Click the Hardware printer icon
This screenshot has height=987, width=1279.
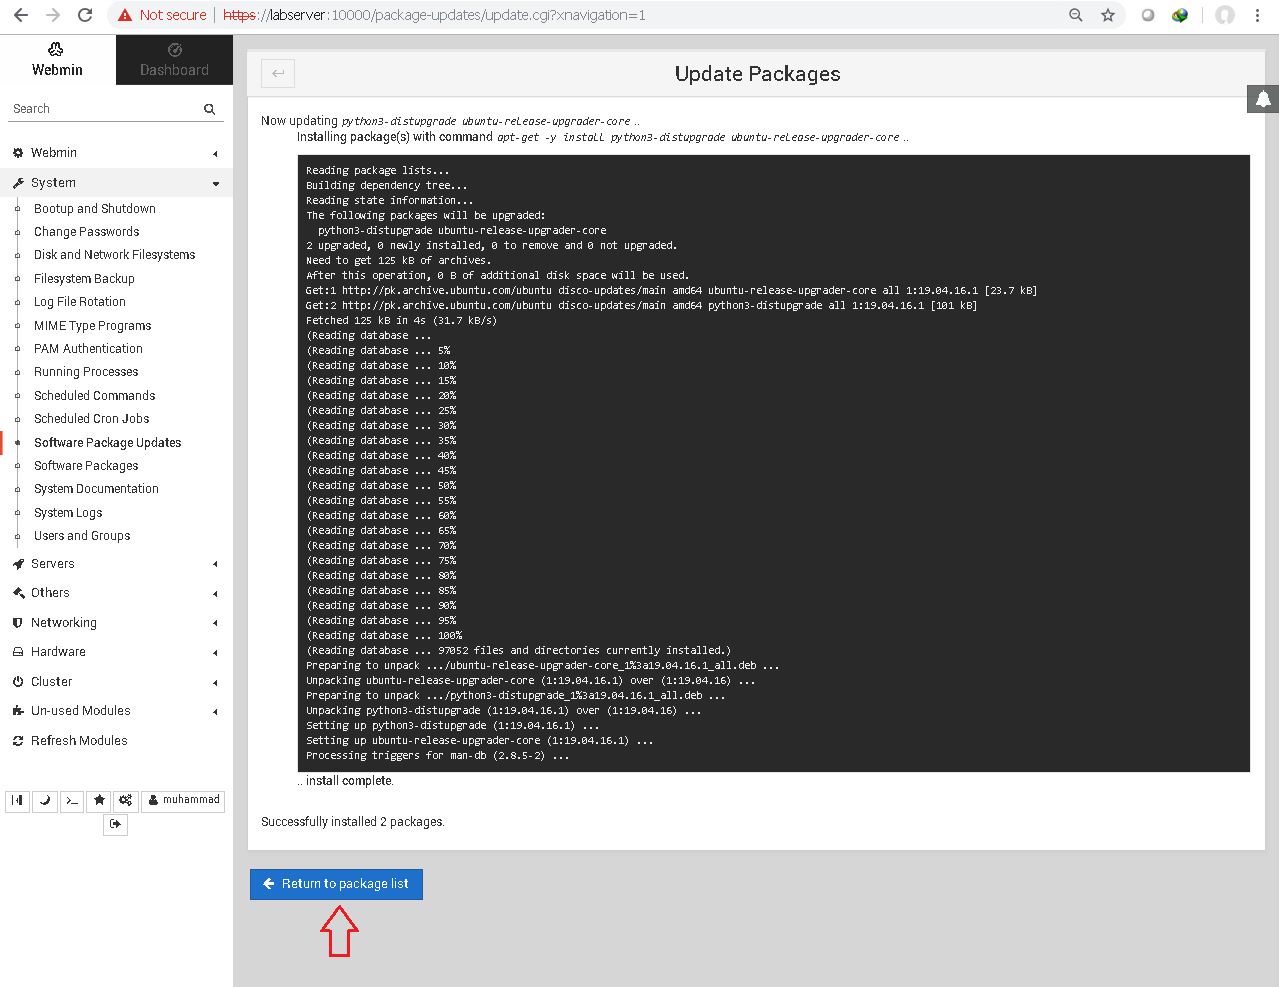[18, 652]
